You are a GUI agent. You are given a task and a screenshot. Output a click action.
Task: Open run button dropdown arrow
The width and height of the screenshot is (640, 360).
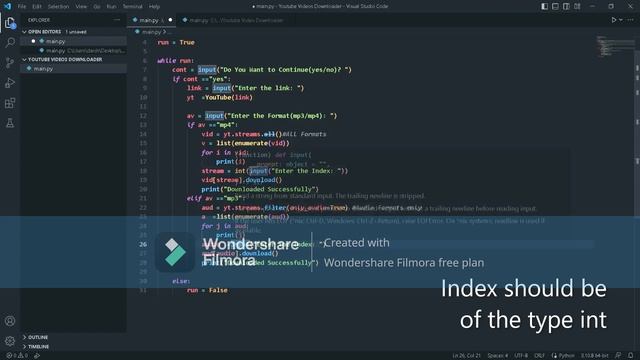[x=621, y=20]
